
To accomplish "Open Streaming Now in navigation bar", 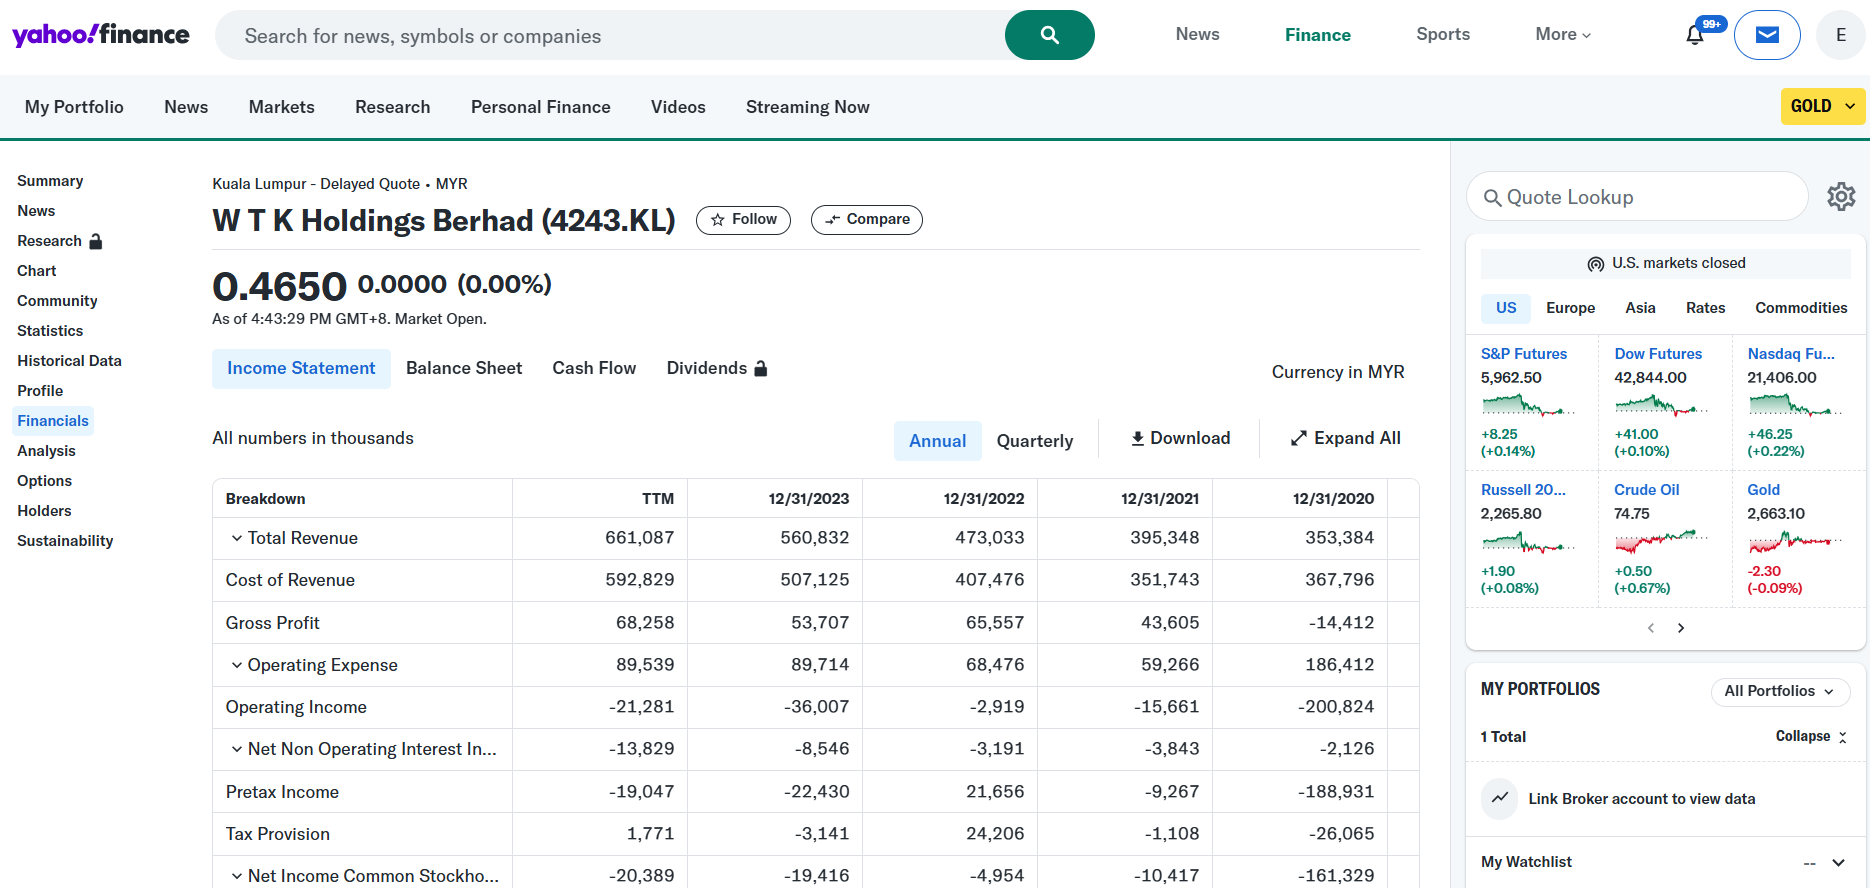I will pyautogui.click(x=807, y=107).
